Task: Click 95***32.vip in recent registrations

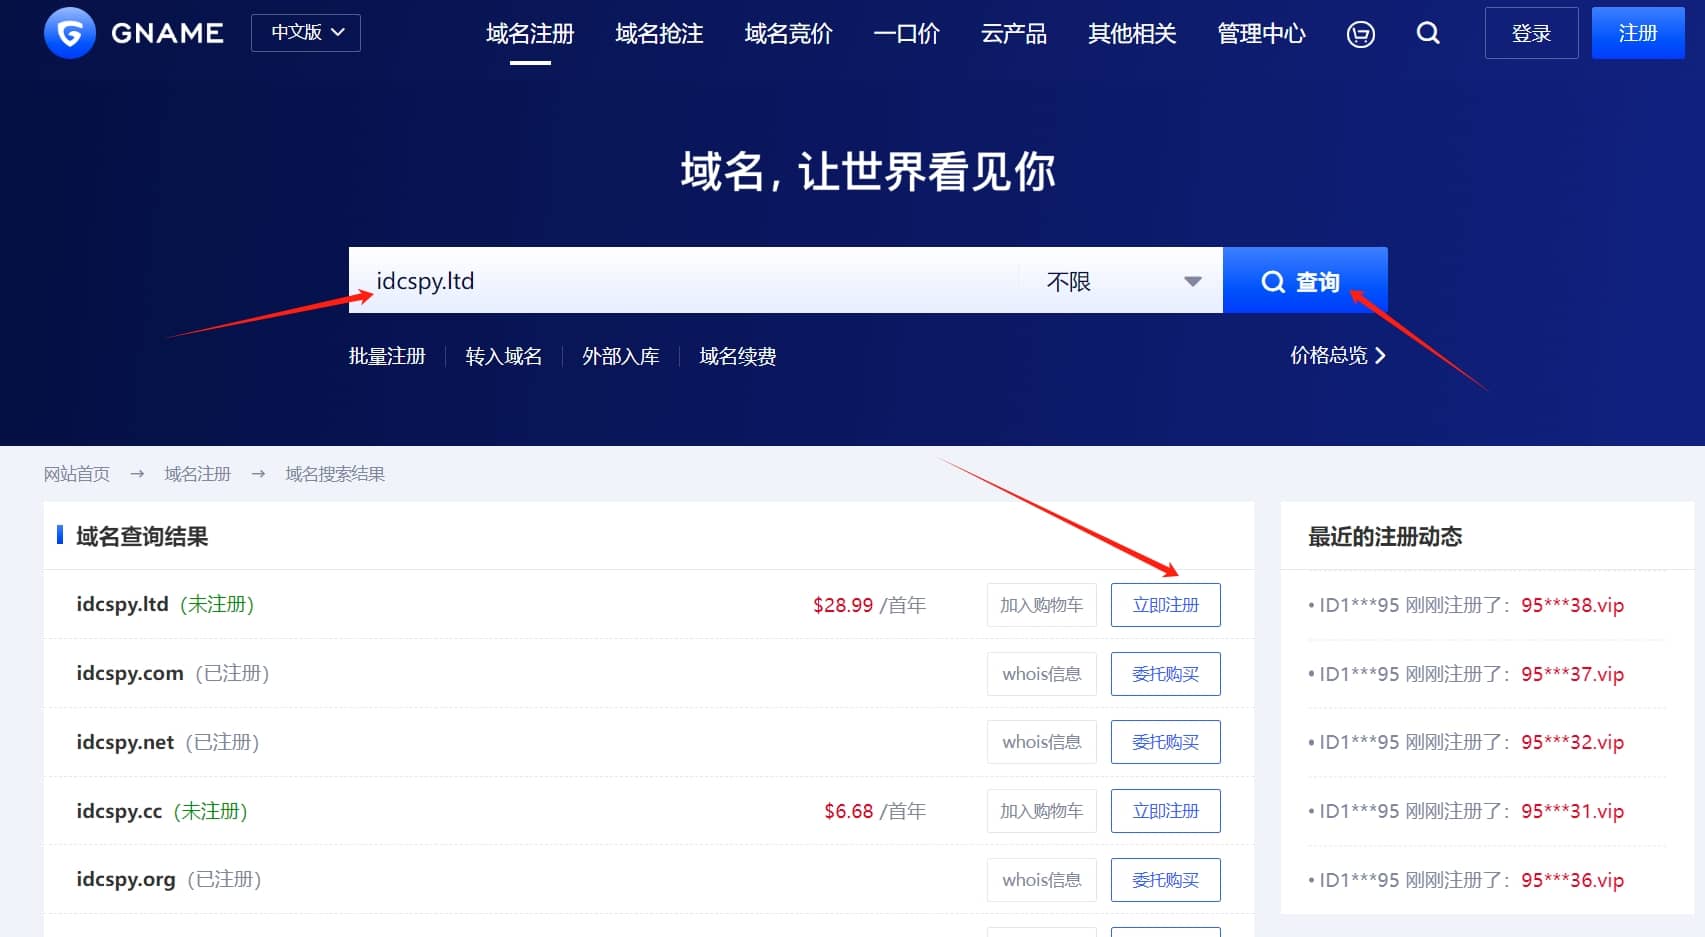Action: click(1572, 742)
